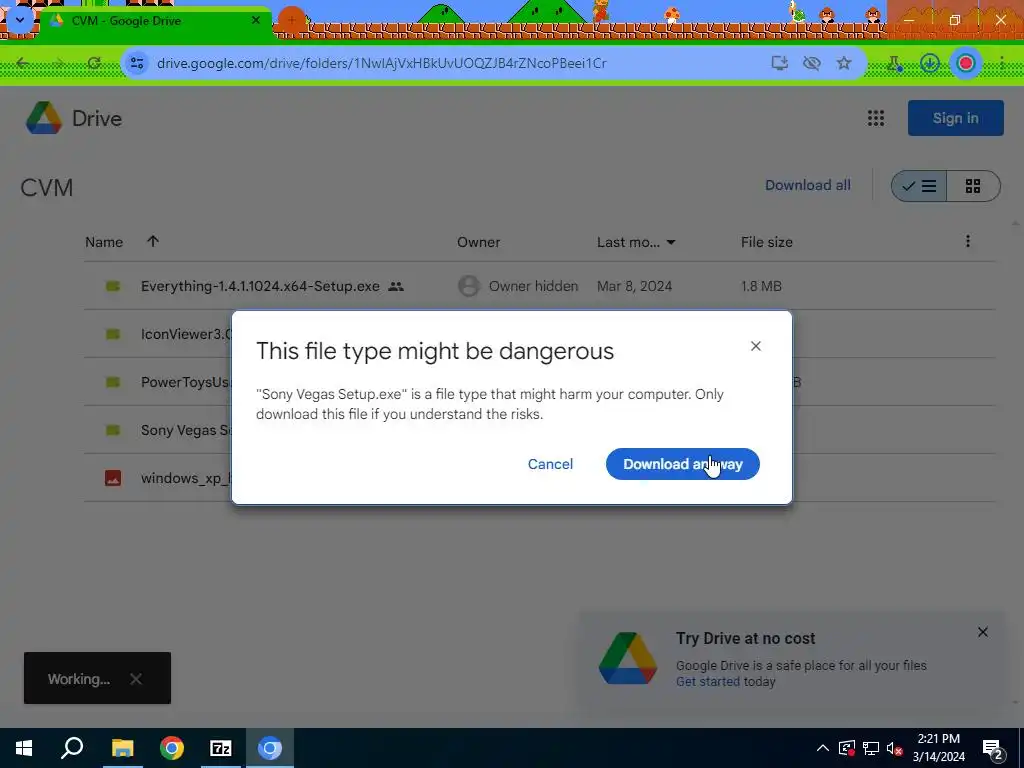Viewport: 1024px width, 768px height.
Task: Open File Explorer from taskbar
Action: (122, 748)
